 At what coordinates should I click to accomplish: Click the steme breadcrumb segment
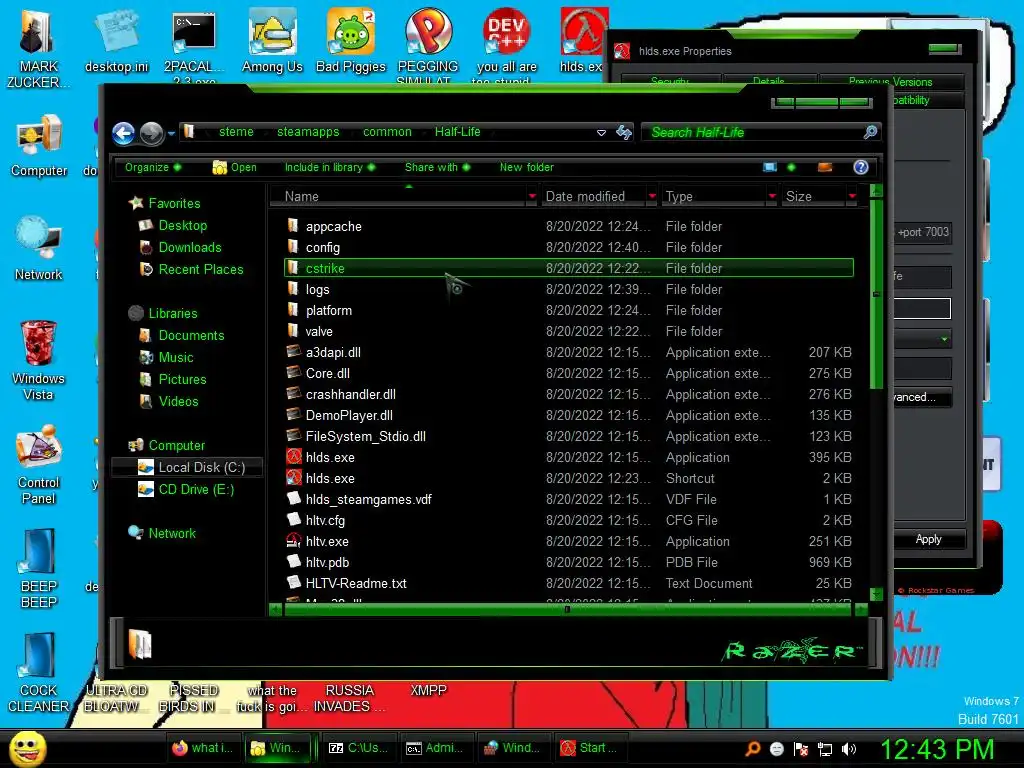[x=236, y=132]
